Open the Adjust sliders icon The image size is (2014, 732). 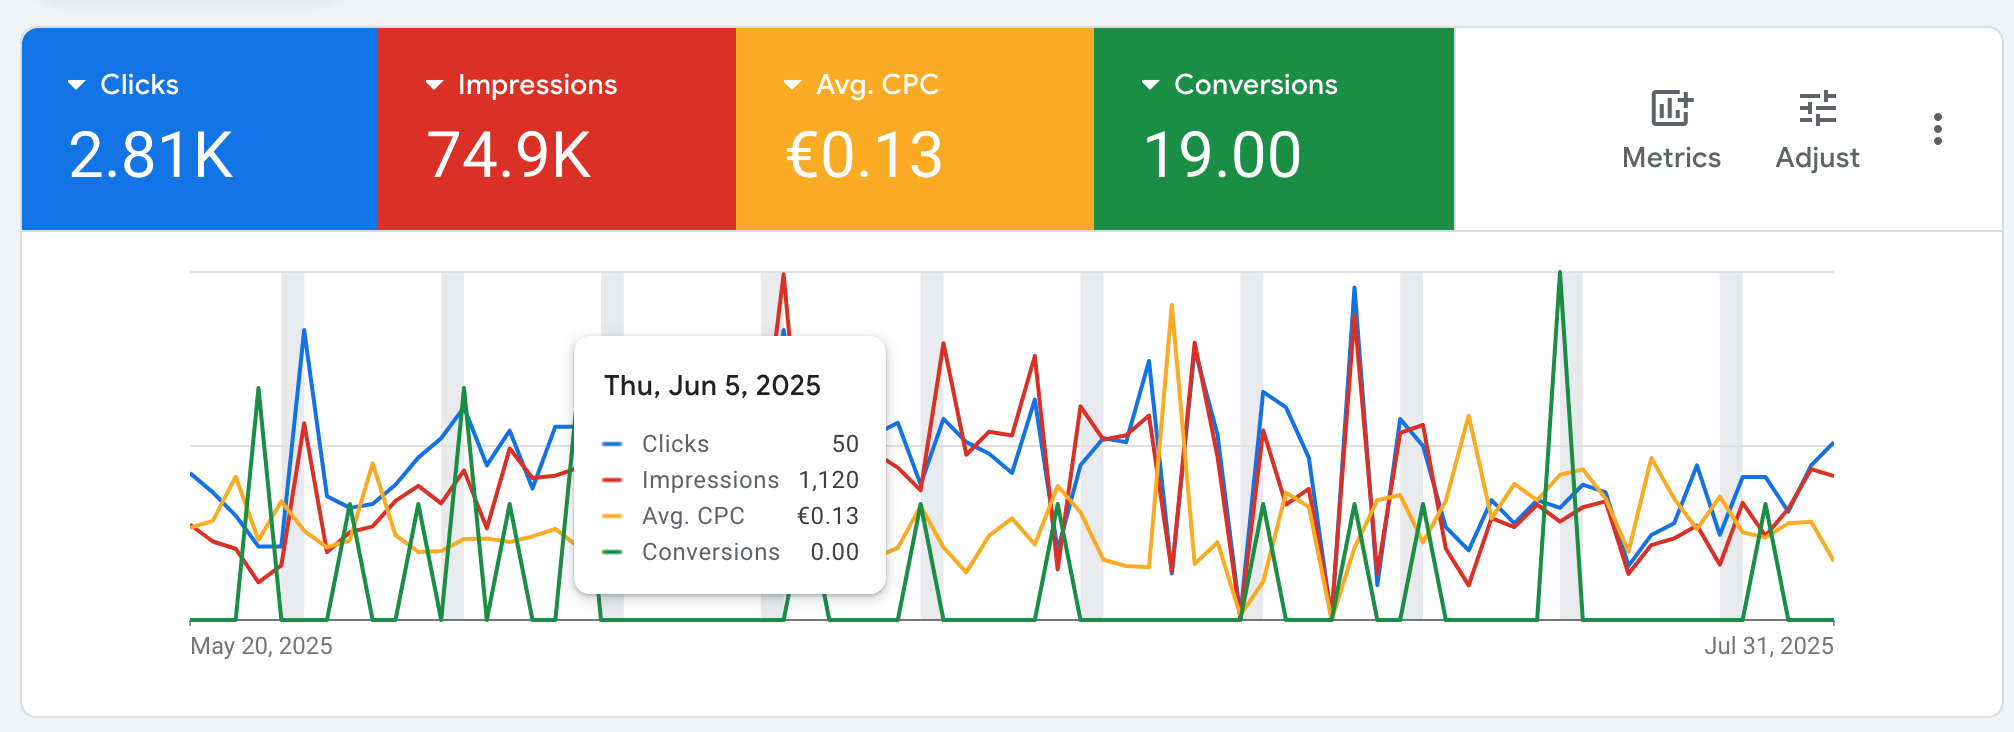click(1817, 108)
